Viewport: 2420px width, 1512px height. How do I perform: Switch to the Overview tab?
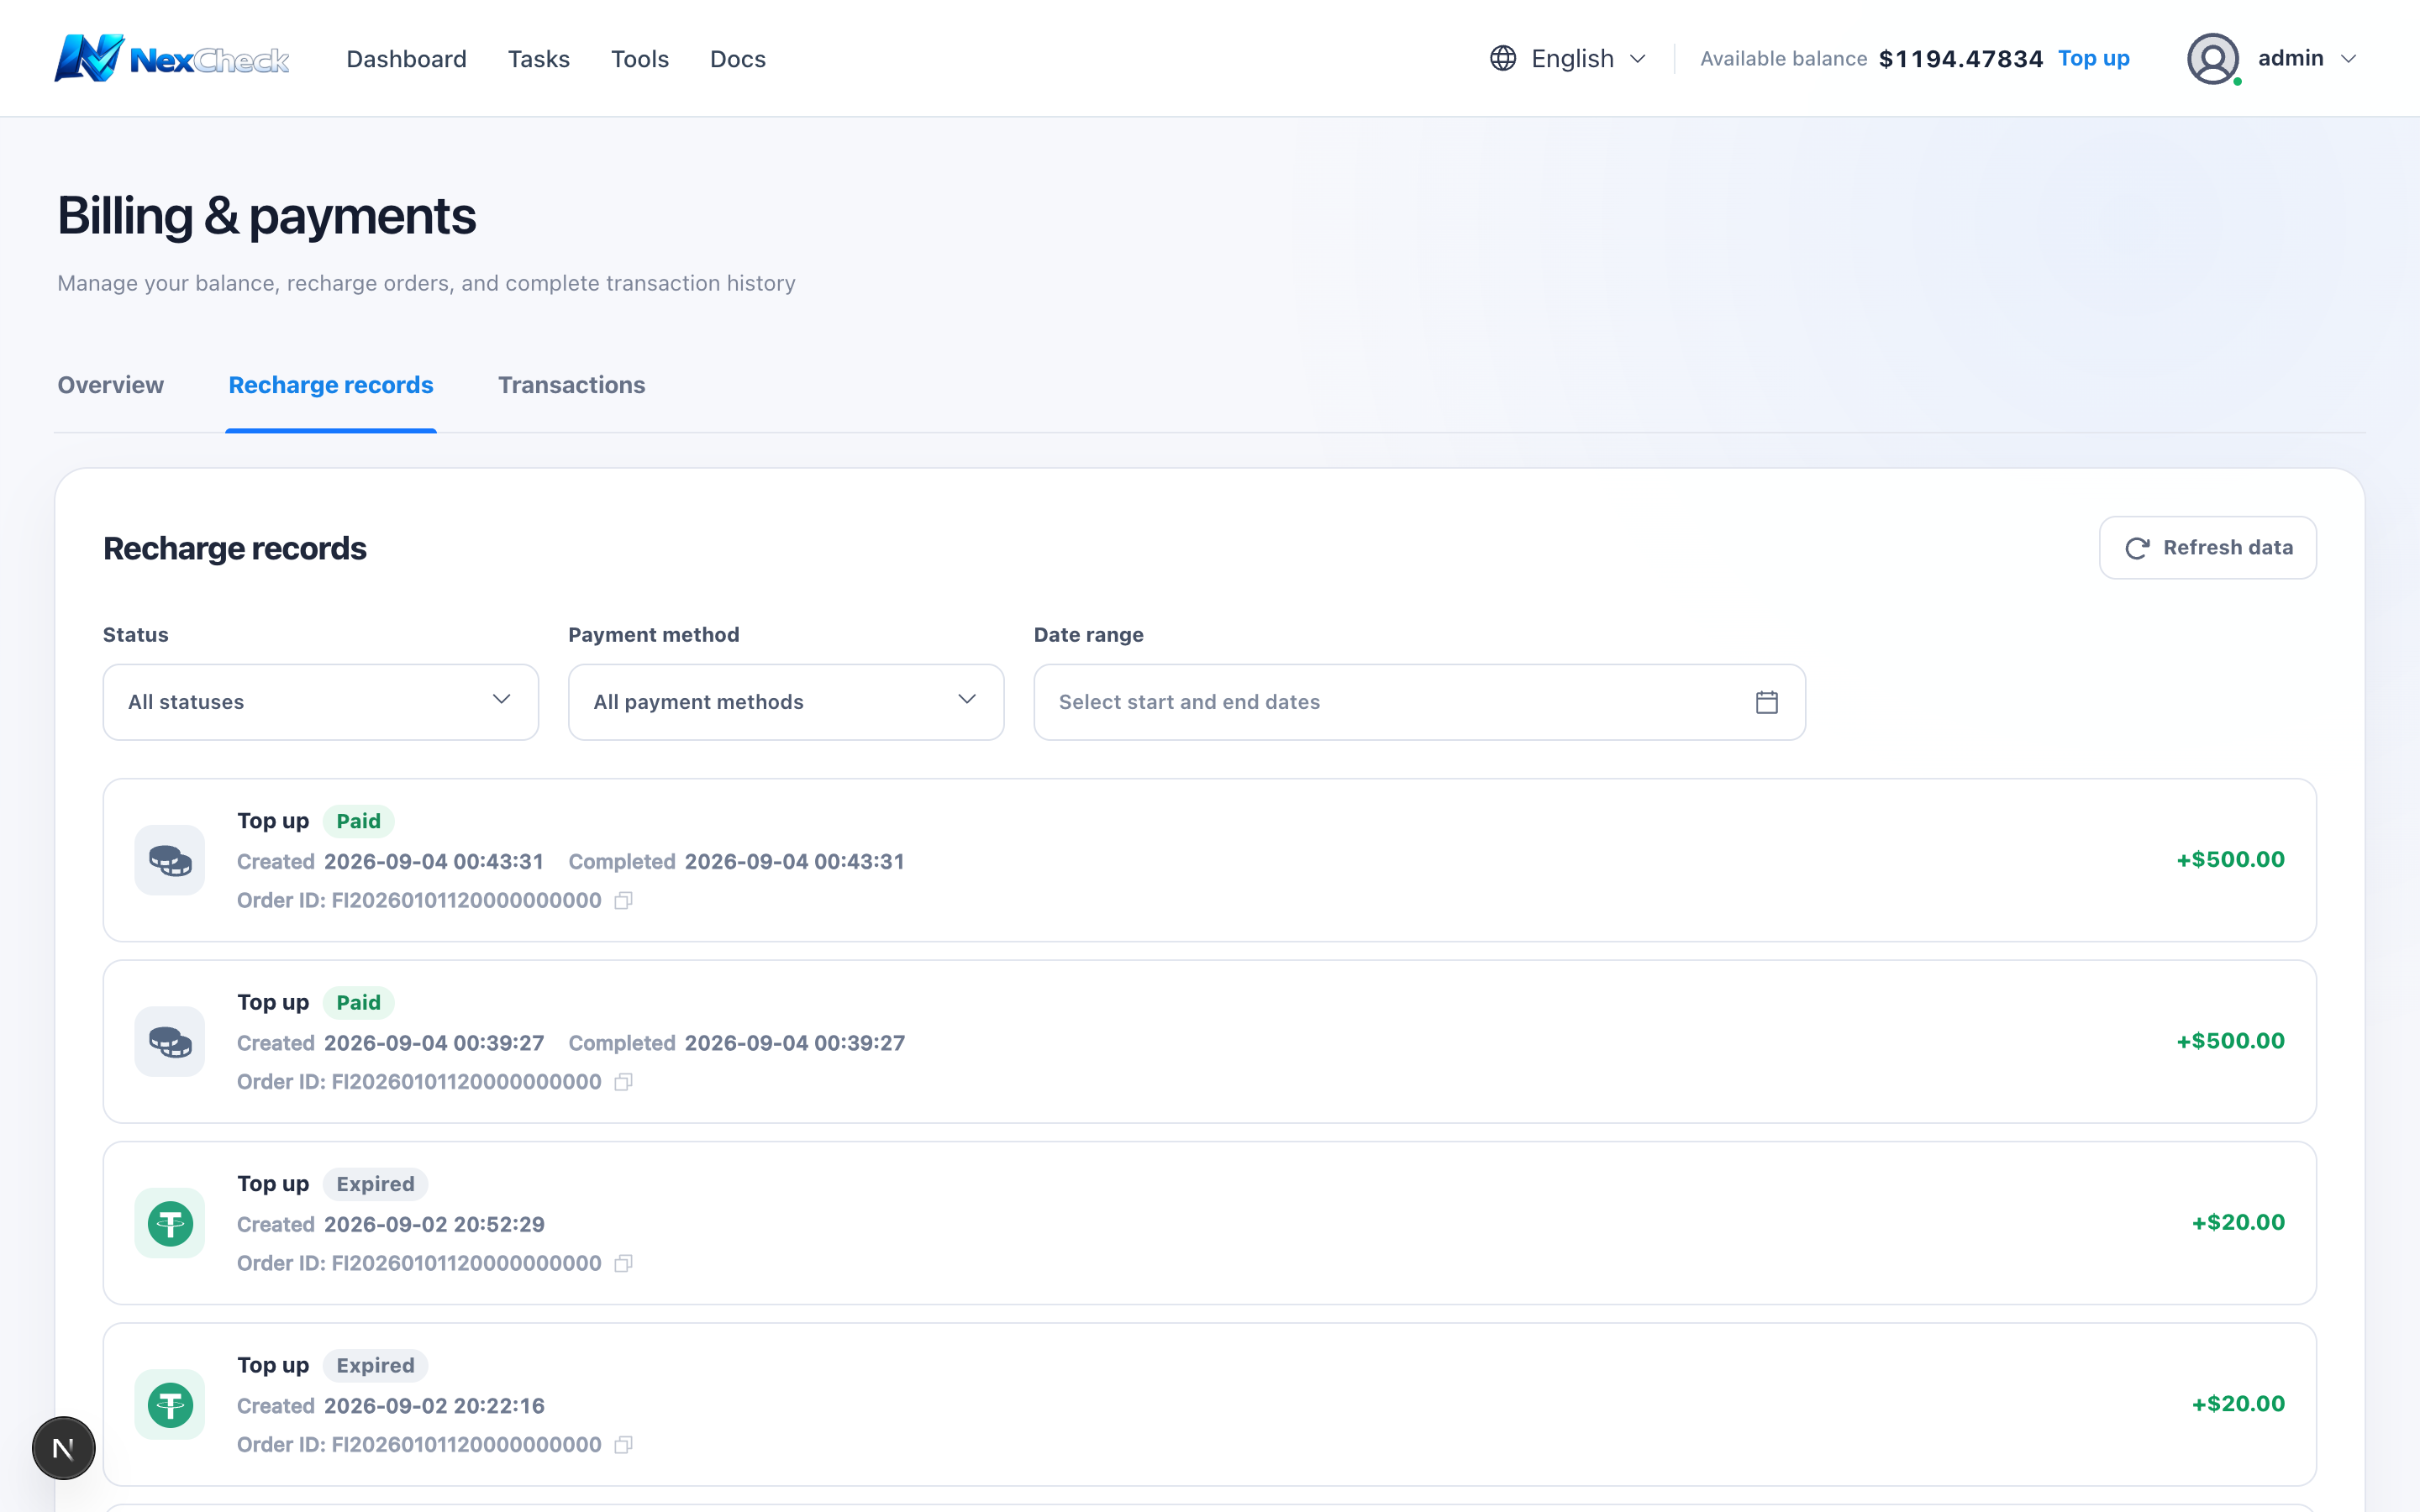tap(110, 385)
